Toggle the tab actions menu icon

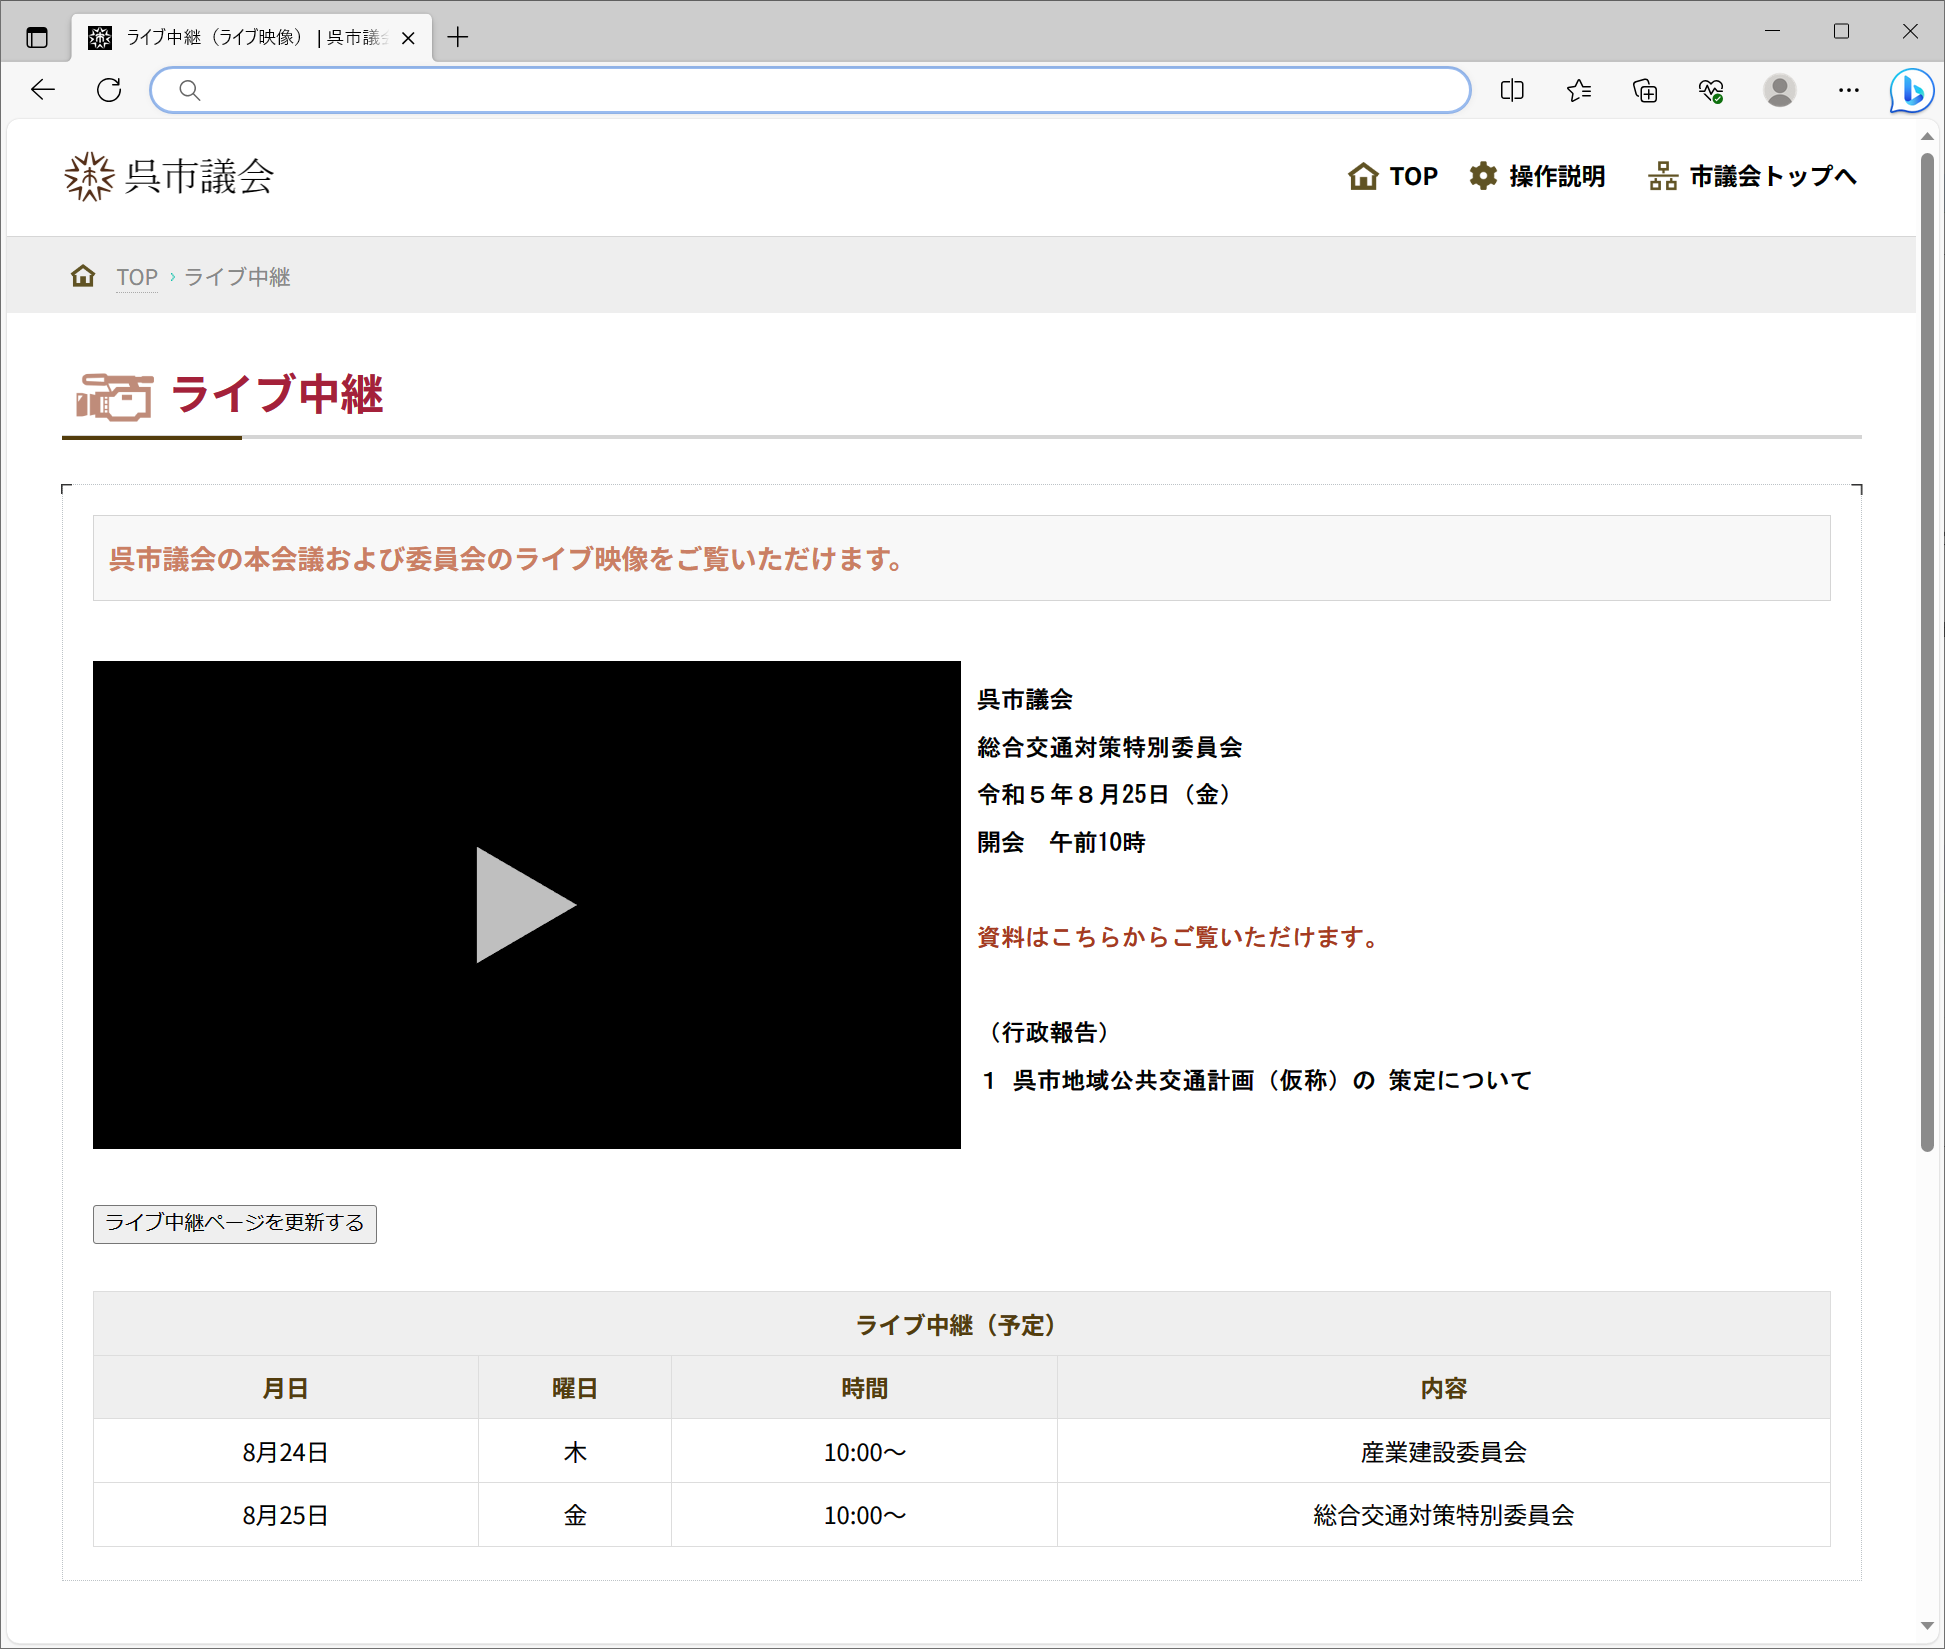pos(37,37)
